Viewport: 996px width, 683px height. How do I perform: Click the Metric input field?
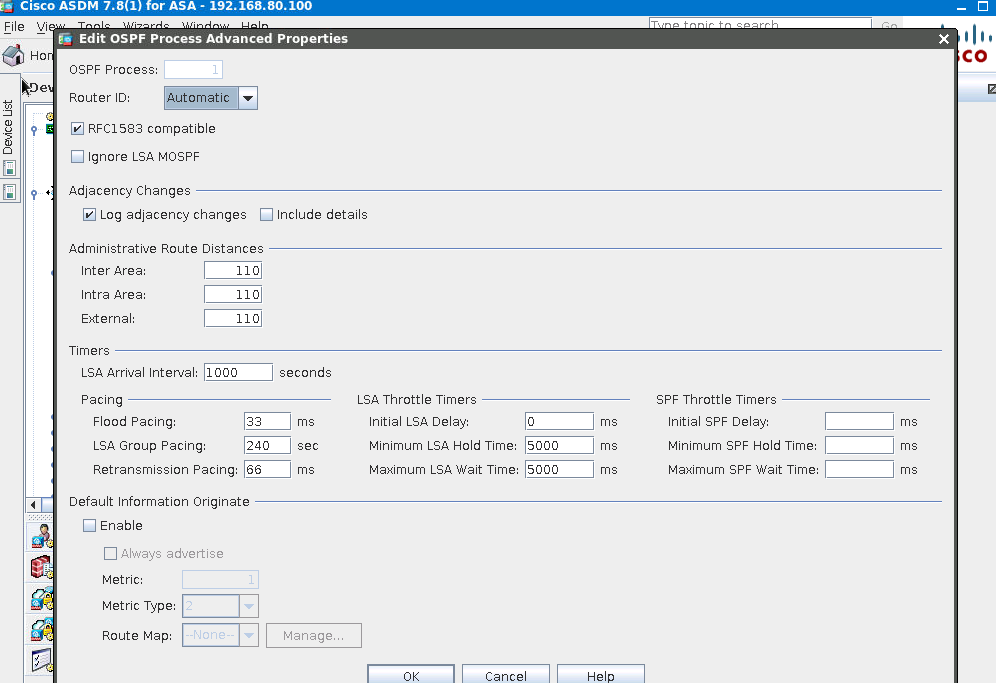pyautogui.click(x=220, y=579)
